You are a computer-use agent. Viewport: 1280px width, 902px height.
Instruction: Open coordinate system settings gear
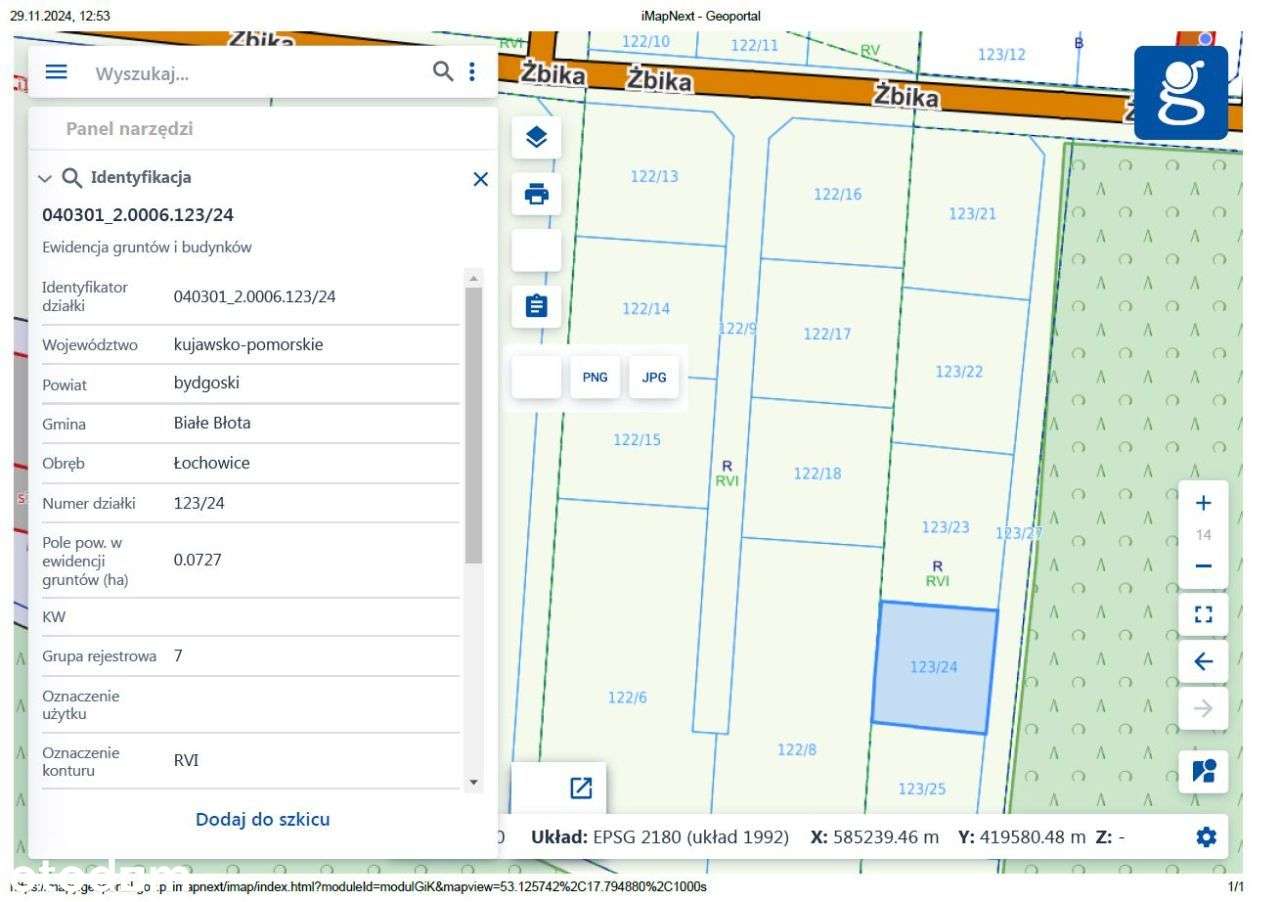coord(1207,837)
